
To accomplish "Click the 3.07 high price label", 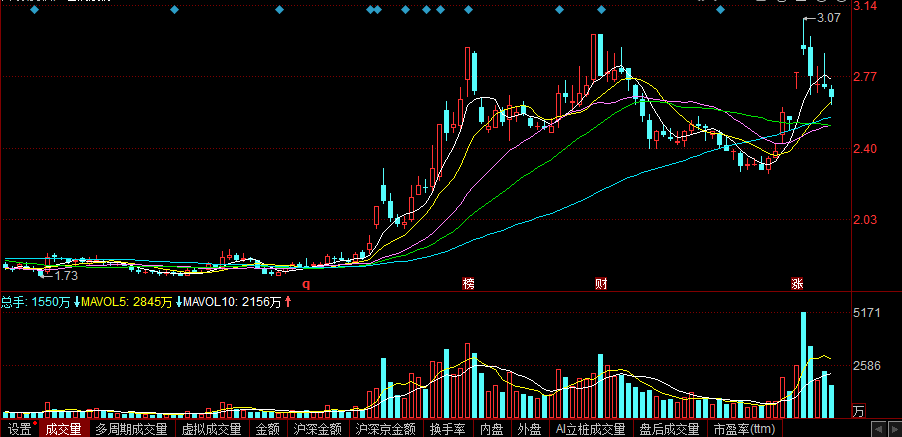I will (828, 18).
